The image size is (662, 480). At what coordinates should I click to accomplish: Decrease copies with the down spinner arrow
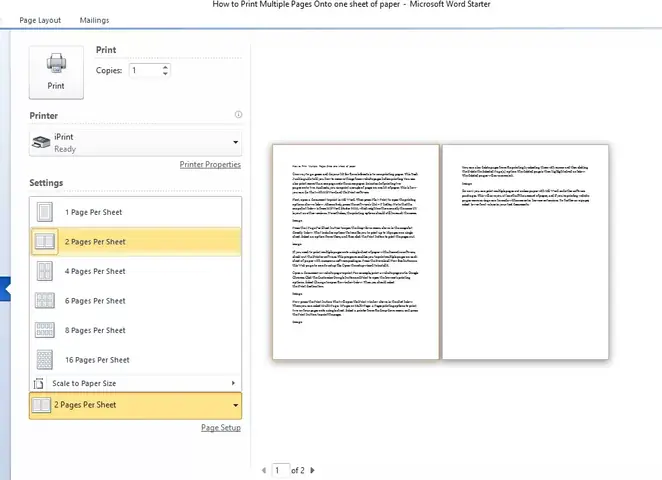[166, 73]
